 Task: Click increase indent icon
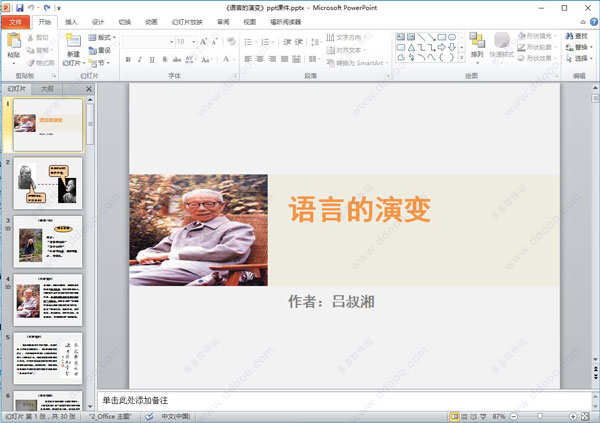[299, 42]
